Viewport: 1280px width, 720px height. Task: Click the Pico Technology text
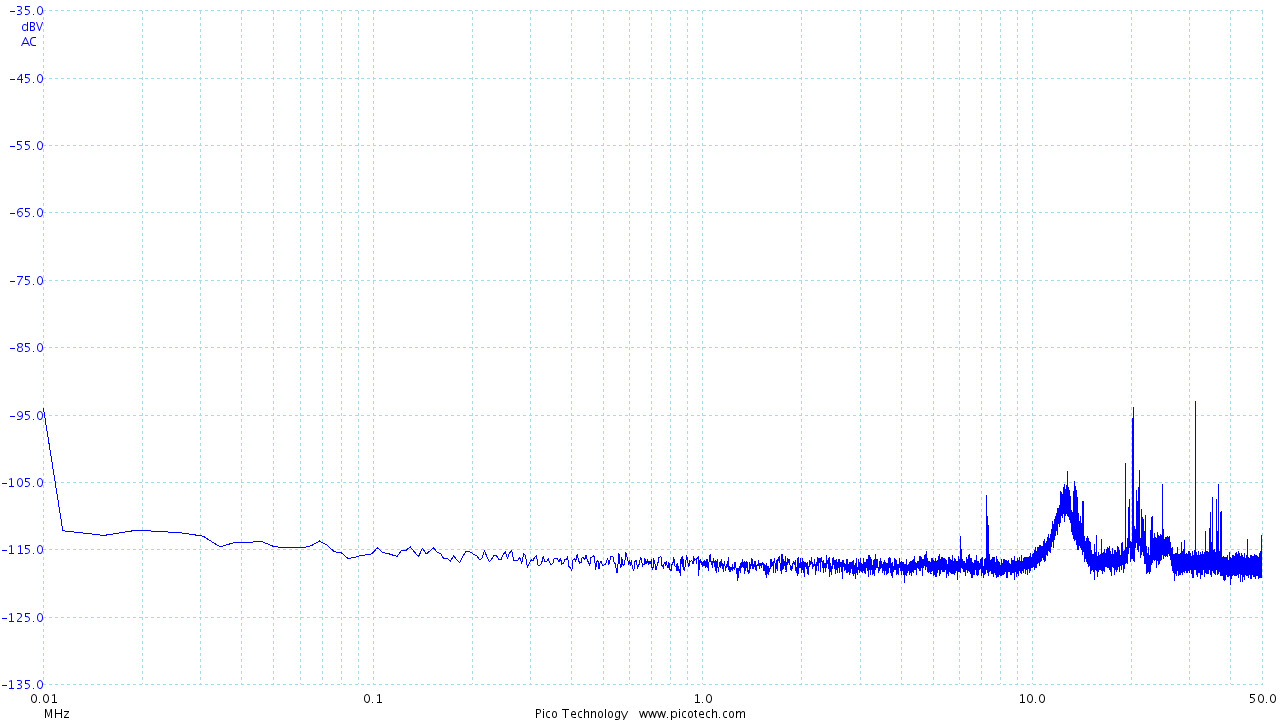pos(581,714)
